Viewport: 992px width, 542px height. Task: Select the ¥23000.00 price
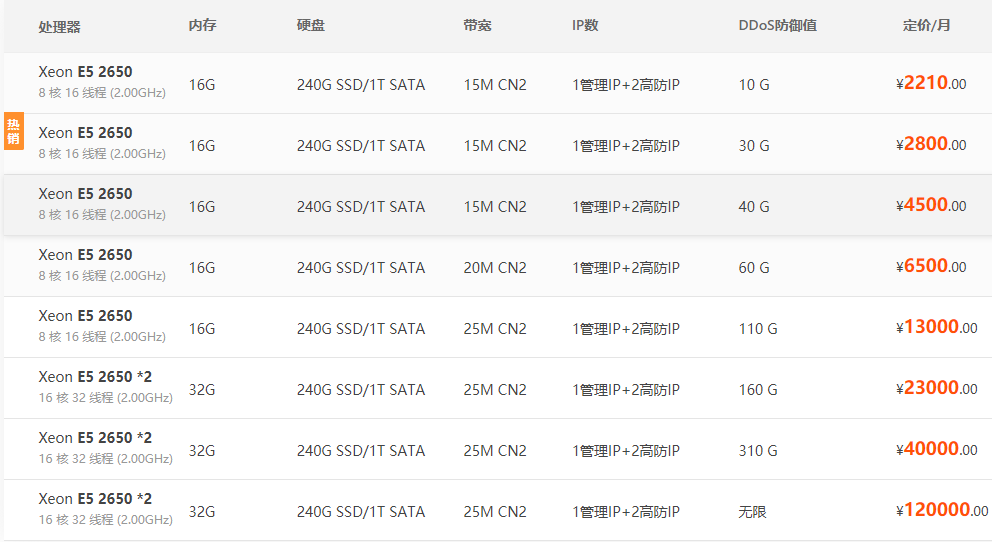pyautogui.click(x=937, y=388)
